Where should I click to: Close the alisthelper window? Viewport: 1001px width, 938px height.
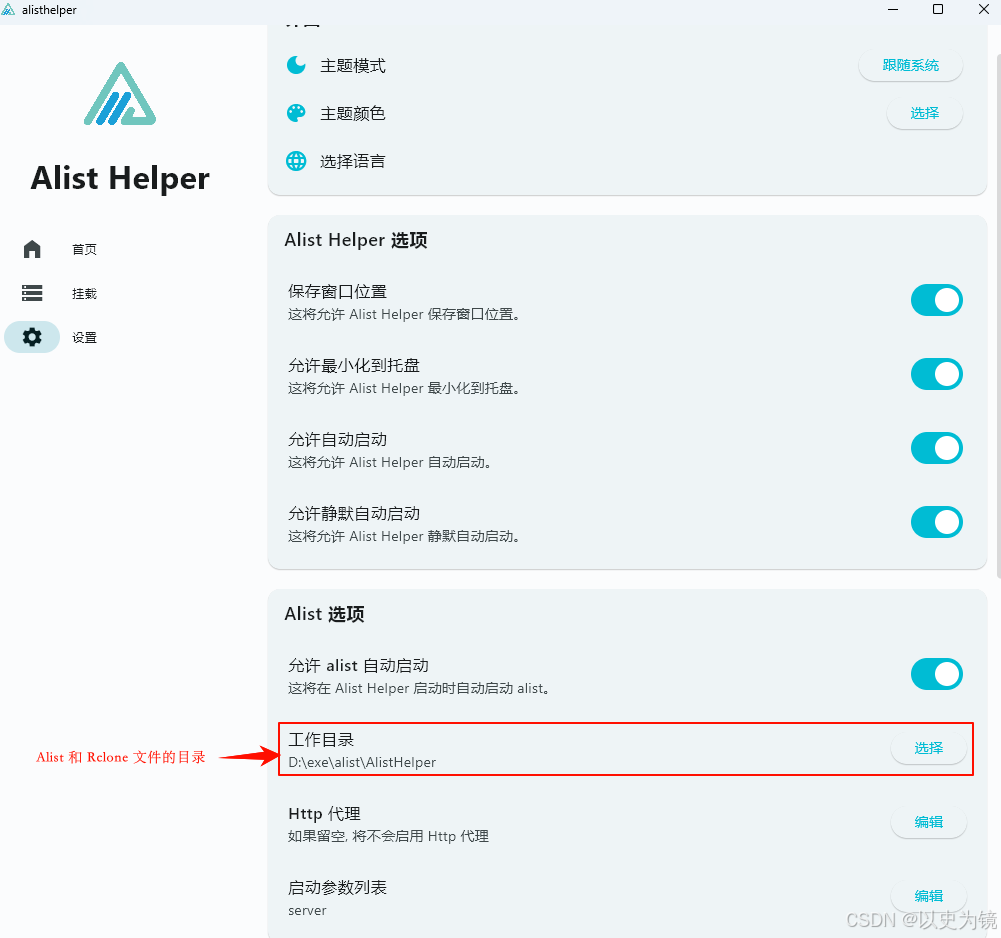coord(984,10)
